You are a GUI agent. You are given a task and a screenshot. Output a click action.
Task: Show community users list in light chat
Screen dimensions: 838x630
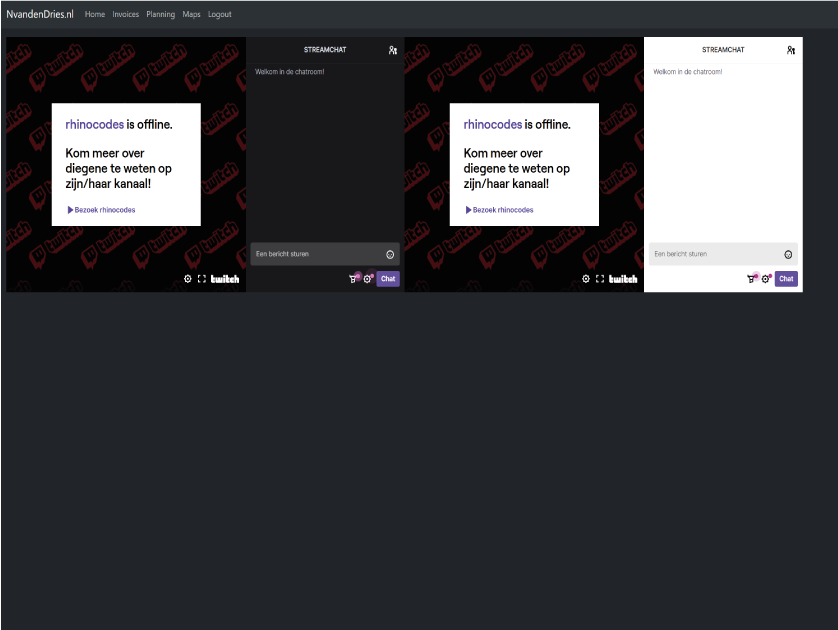(791, 50)
